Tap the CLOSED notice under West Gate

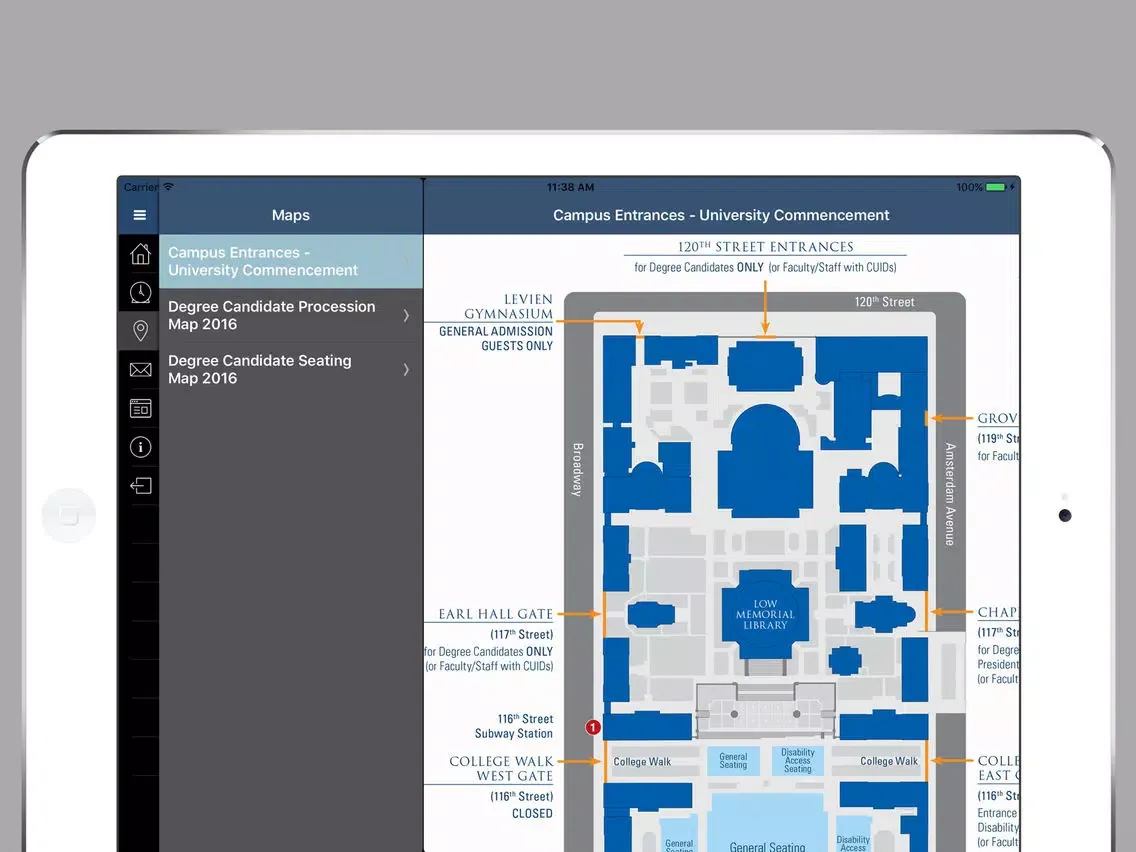[x=532, y=814]
